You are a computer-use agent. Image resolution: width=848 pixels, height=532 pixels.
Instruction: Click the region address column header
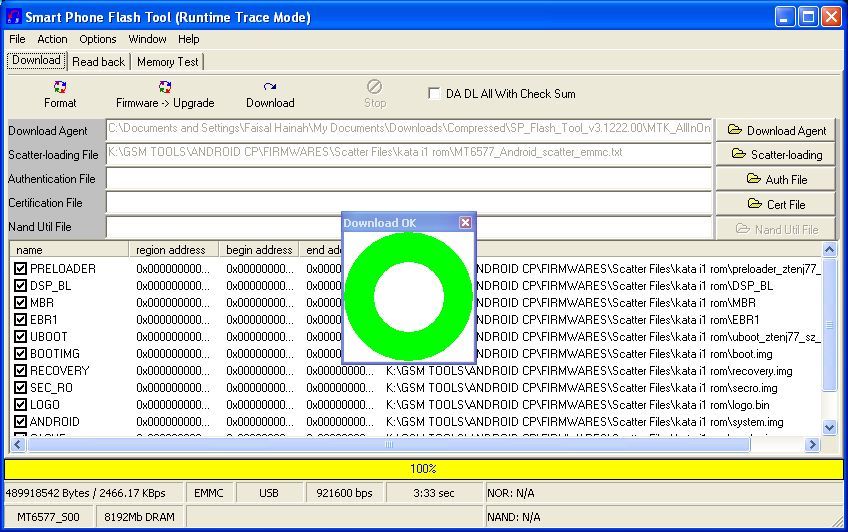click(174, 250)
